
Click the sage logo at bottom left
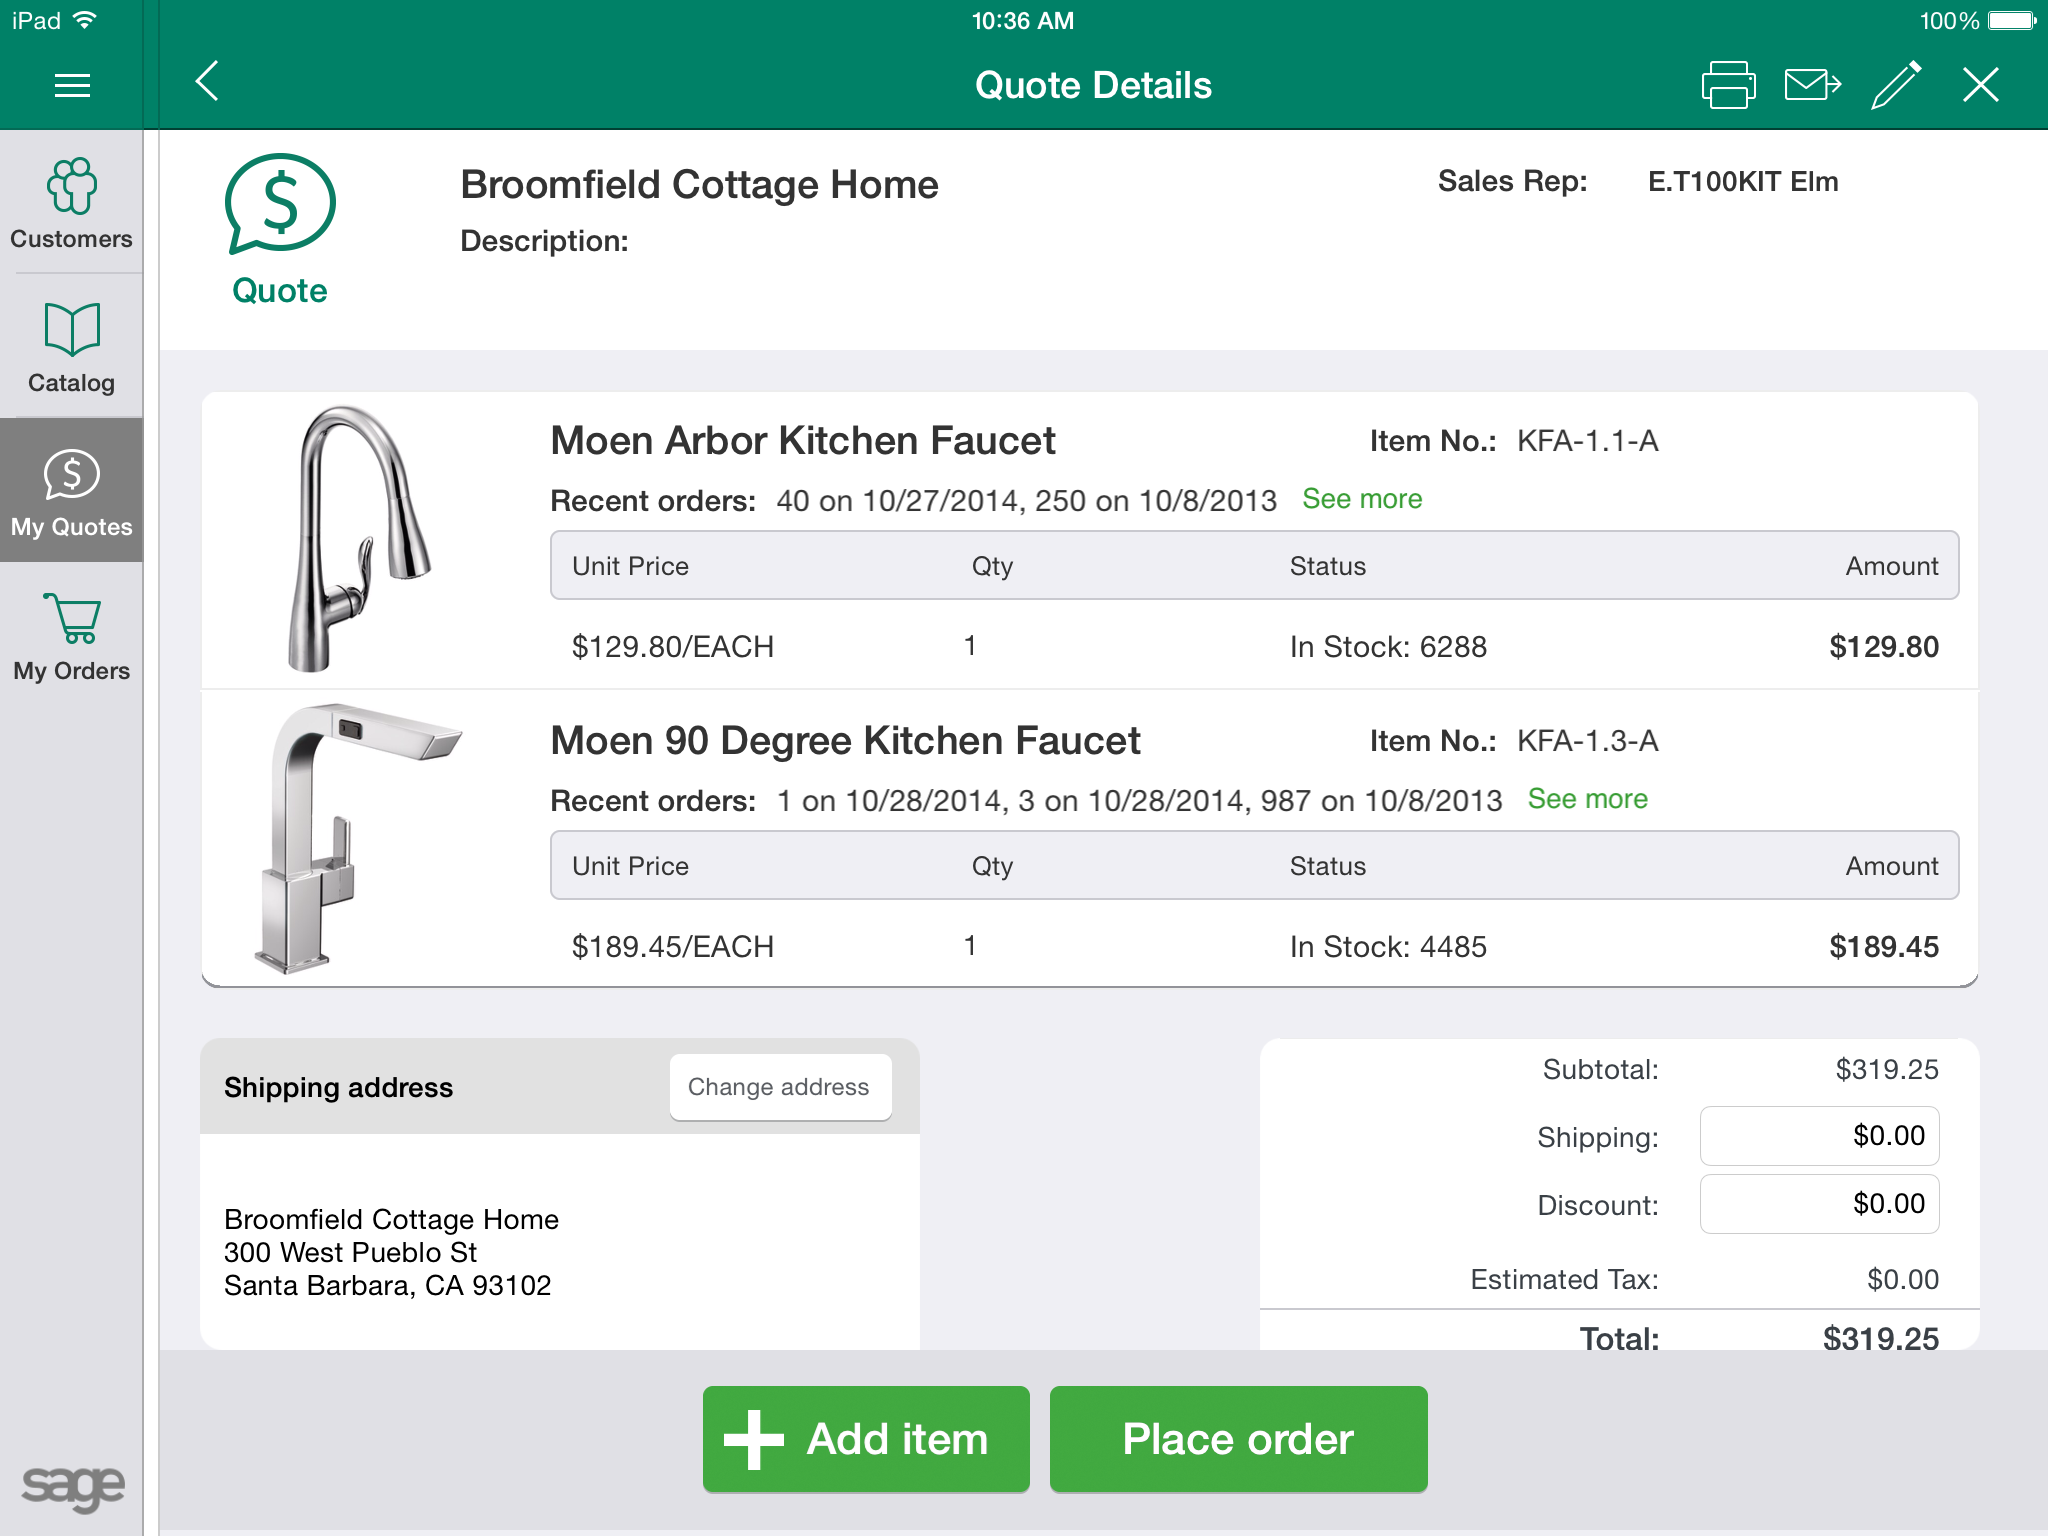(70, 1487)
